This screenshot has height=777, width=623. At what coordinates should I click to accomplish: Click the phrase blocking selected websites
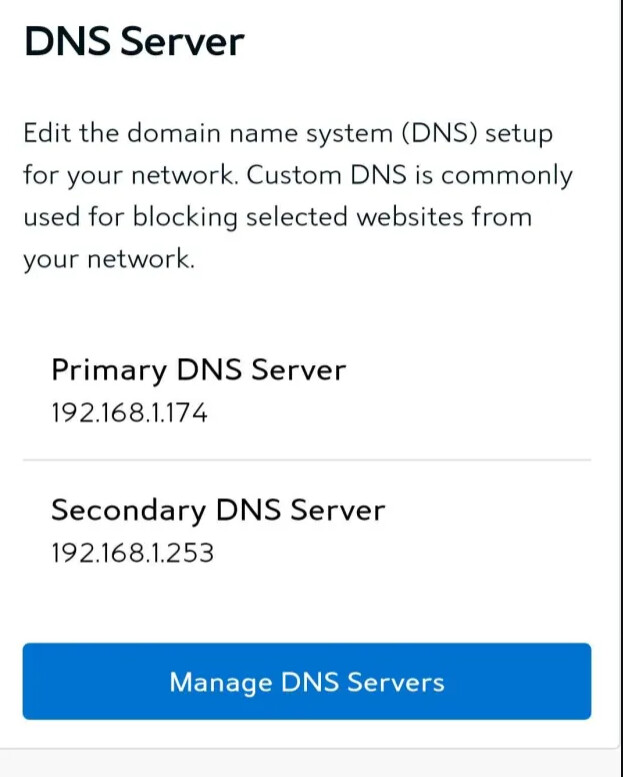[x=298, y=218]
